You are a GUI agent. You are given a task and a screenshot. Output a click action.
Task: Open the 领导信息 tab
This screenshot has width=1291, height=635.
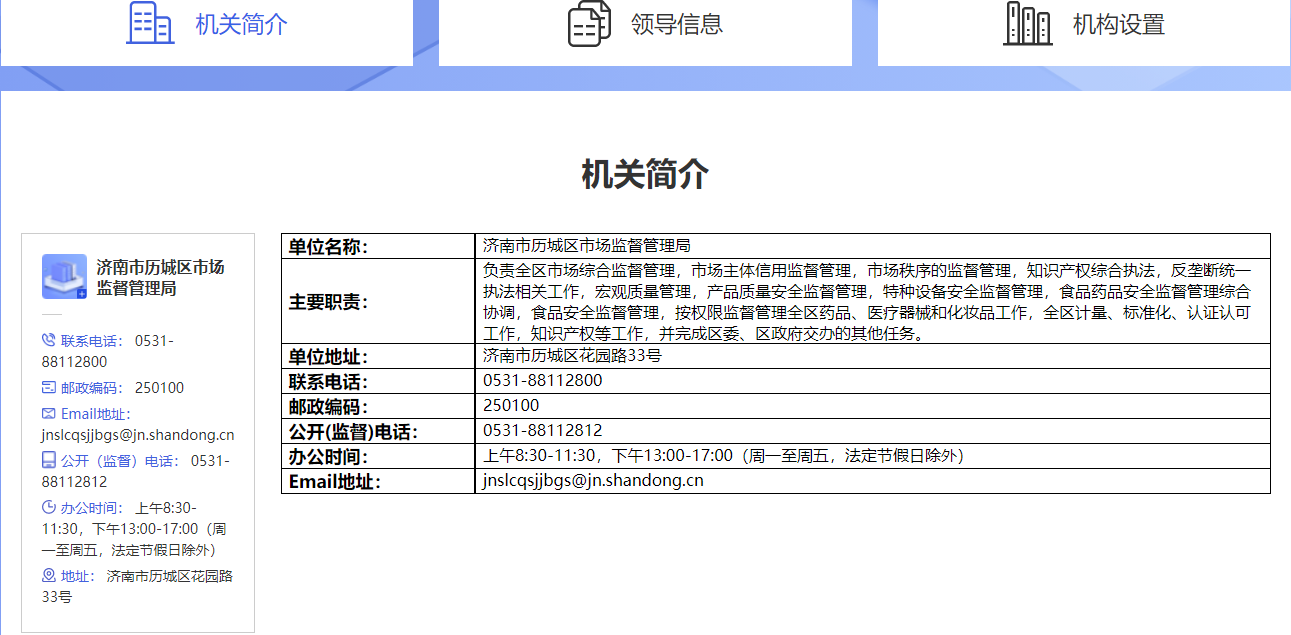click(676, 25)
